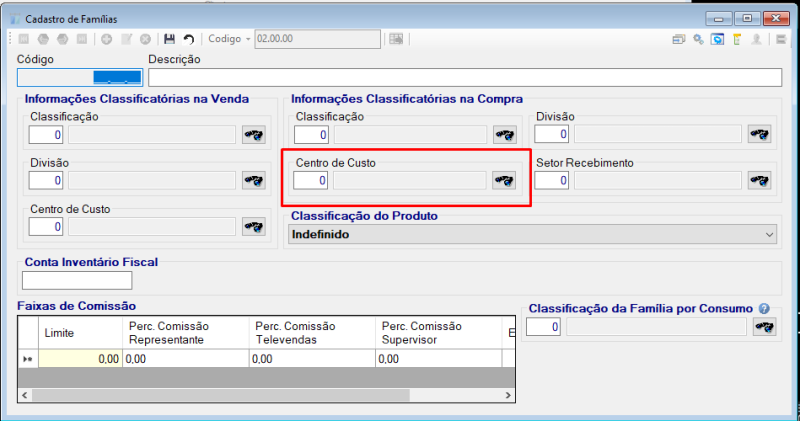Viewport: 800px width, 421px height.
Task: Click commission grid scrollbar right arrow
Action: pyautogui.click(x=508, y=395)
